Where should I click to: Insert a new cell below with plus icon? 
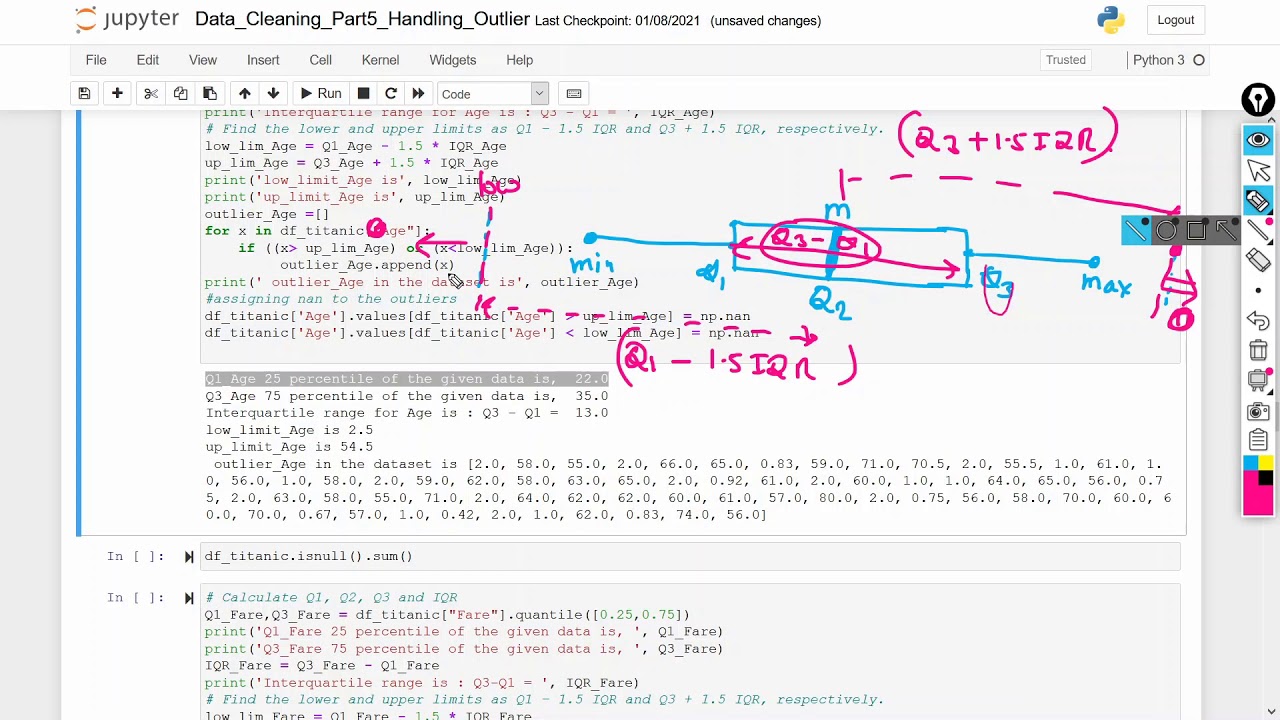(x=117, y=94)
